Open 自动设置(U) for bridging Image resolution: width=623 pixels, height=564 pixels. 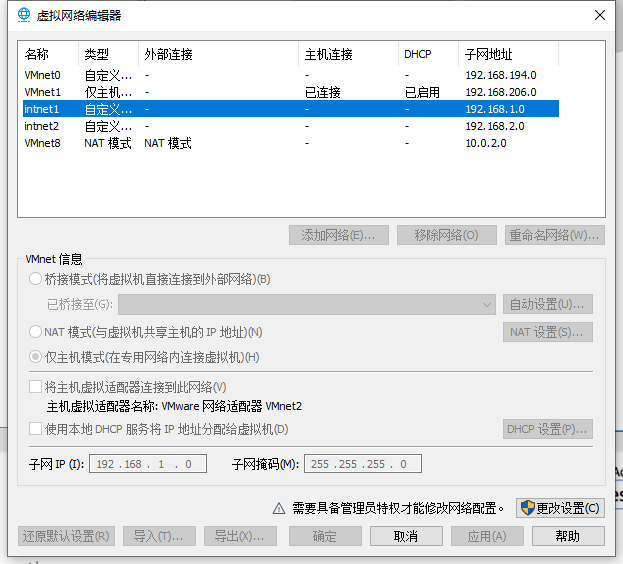point(548,305)
